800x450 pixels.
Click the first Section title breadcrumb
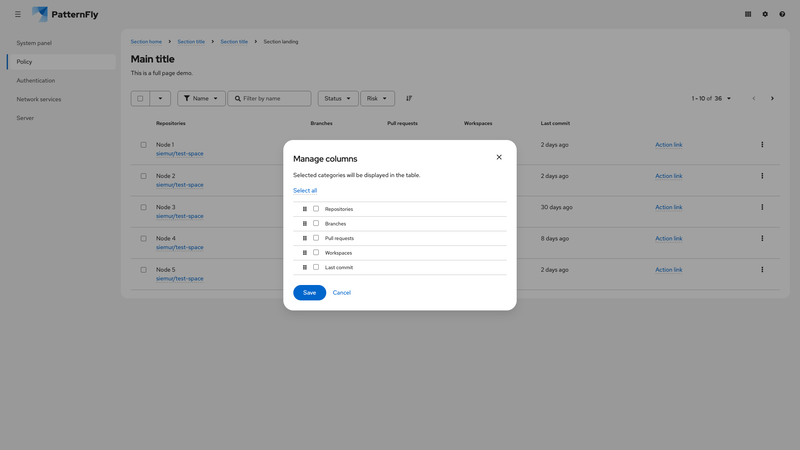pyautogui.click(x=191, y=42)
